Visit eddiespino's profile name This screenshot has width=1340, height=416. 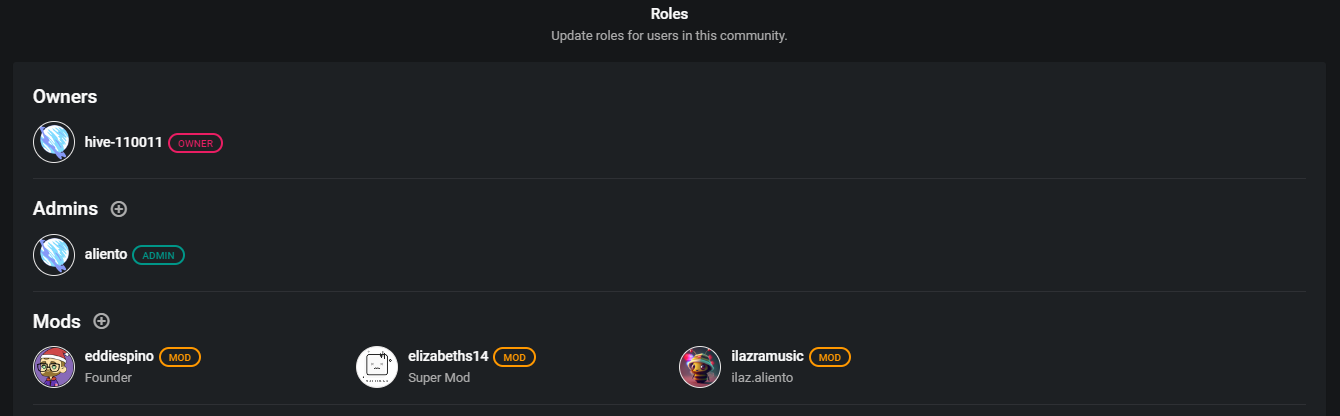[119, 356]
